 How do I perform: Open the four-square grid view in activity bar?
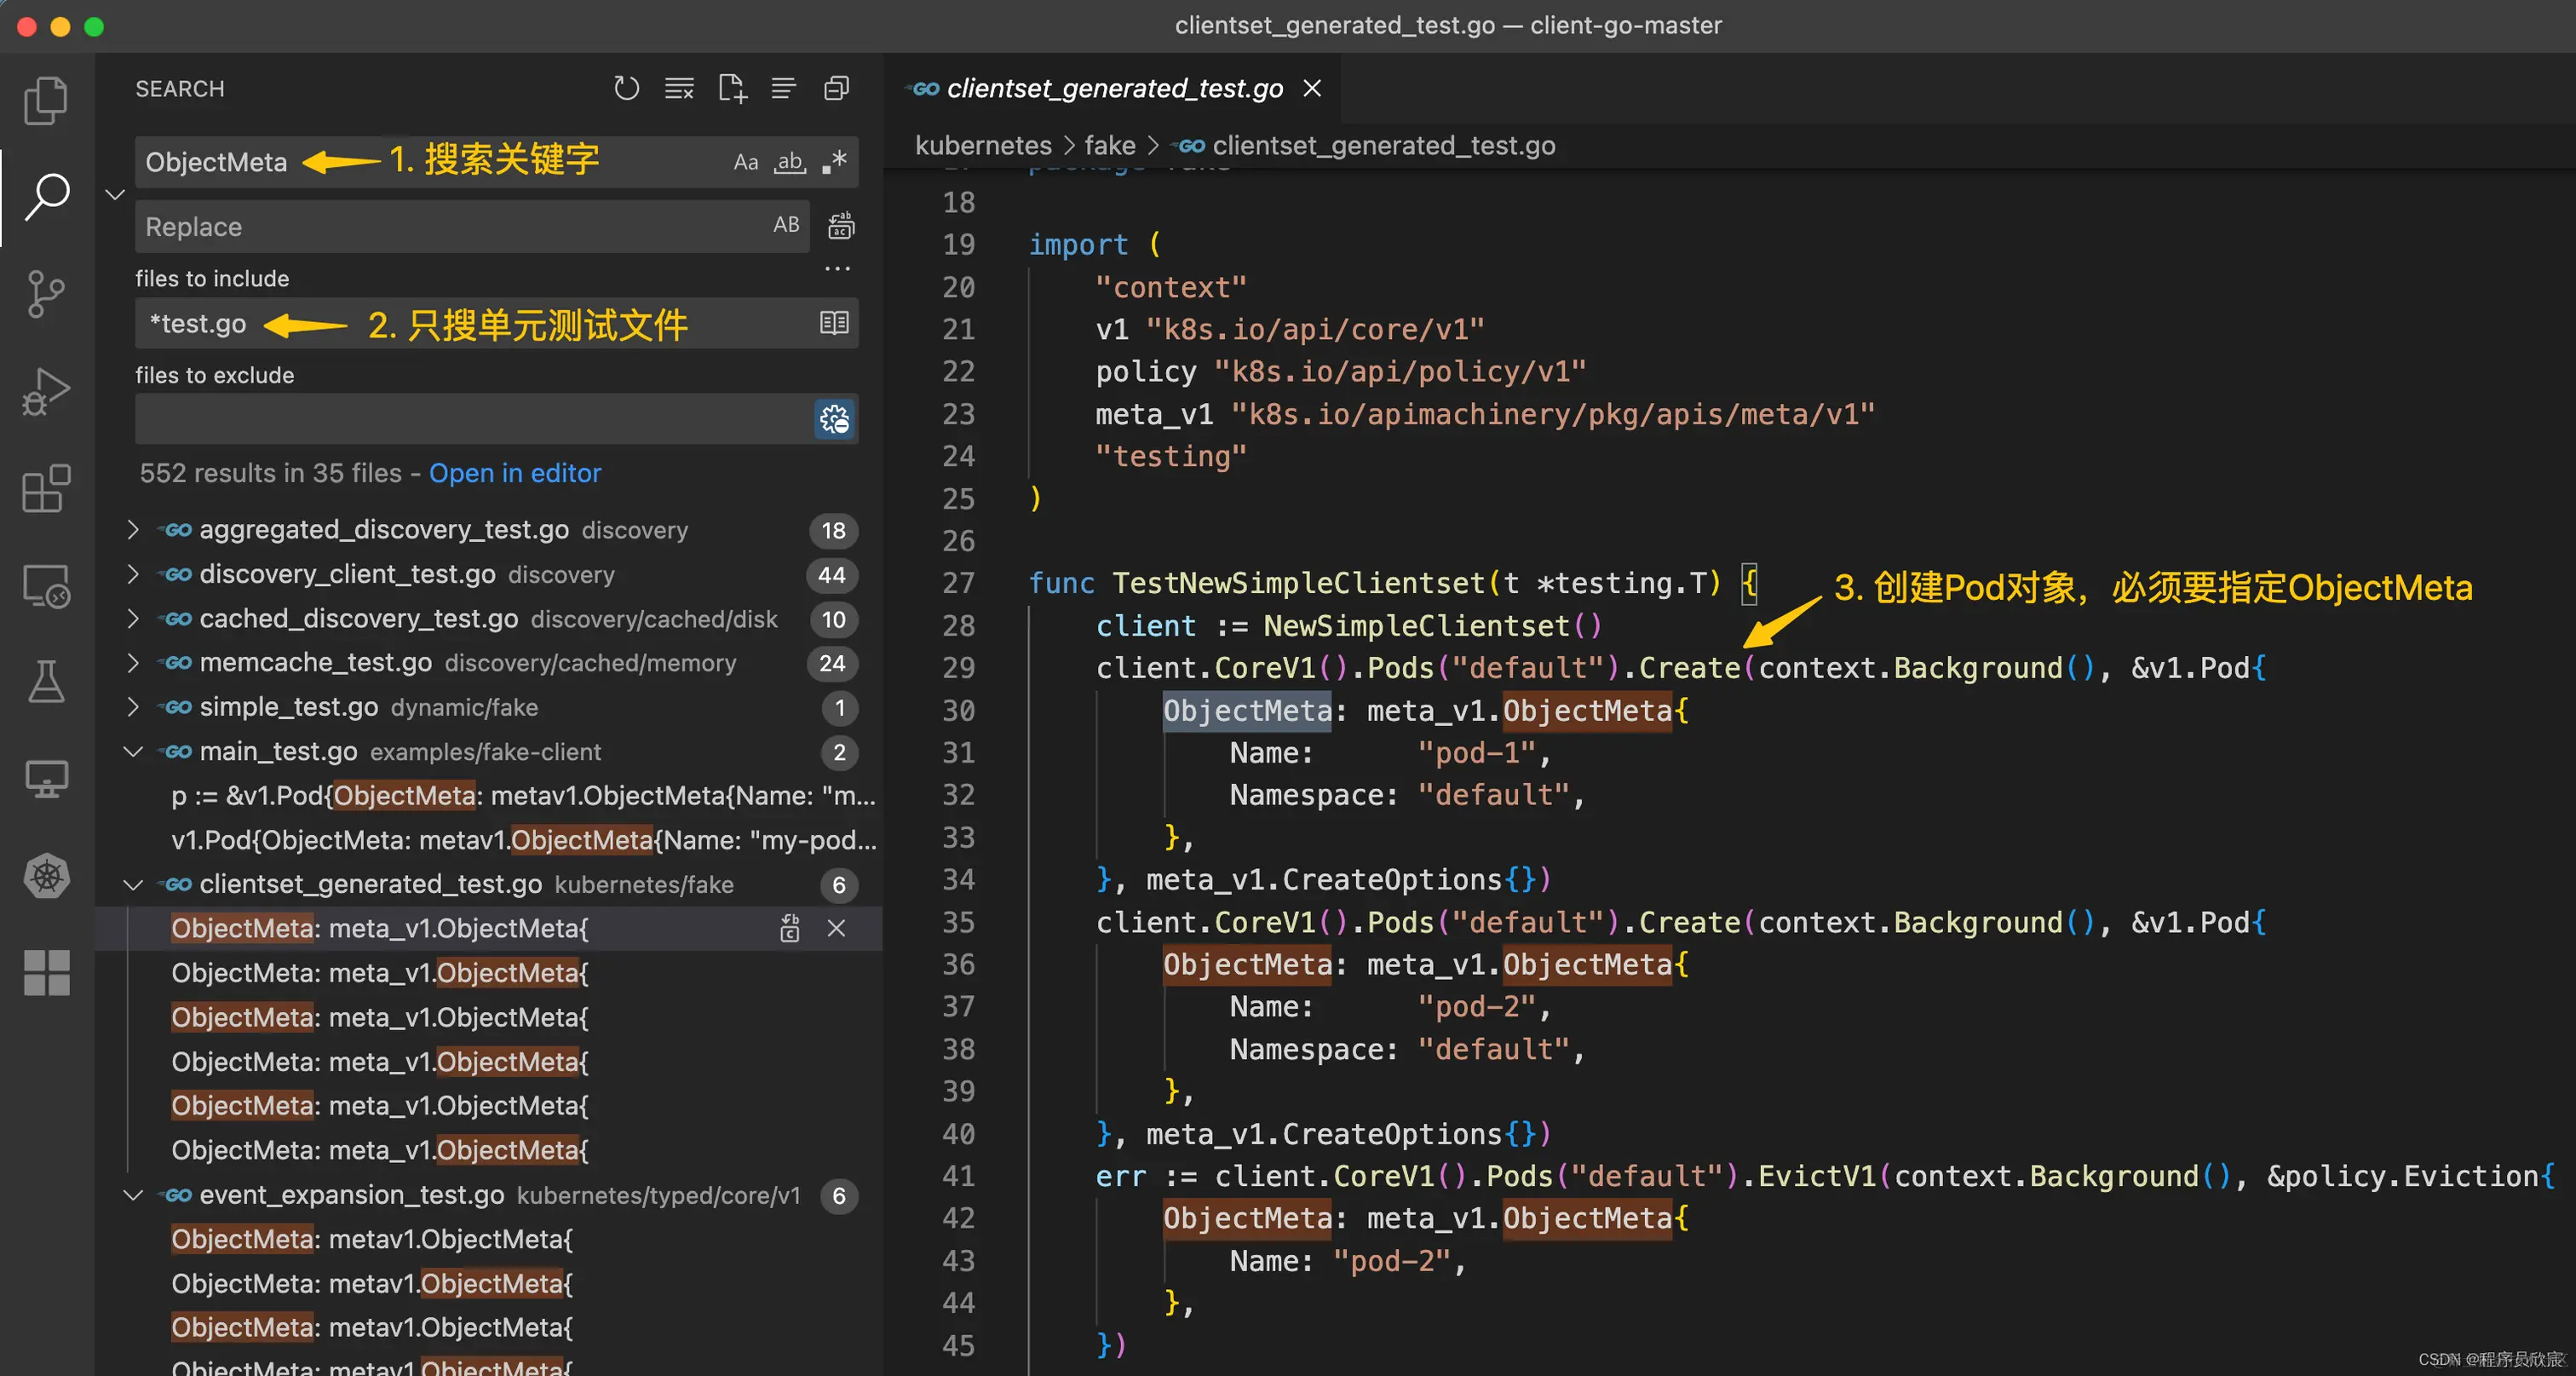click(x=46, y=972)
